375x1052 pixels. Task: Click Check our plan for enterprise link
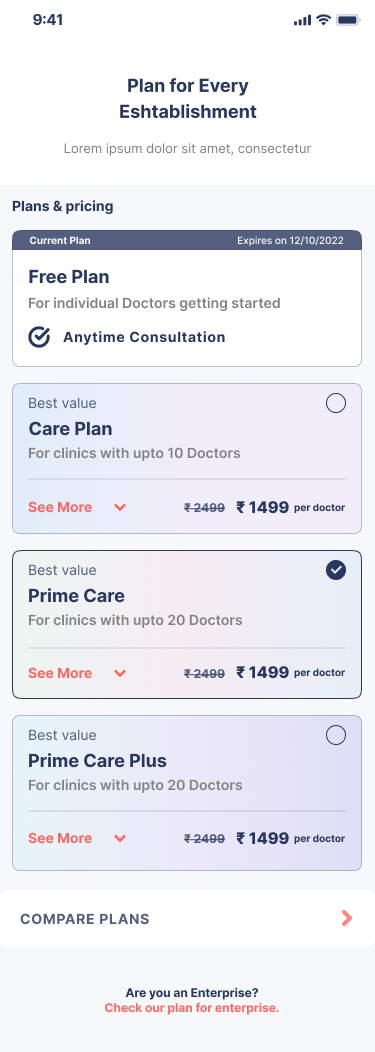click(x=192, y=1008)
